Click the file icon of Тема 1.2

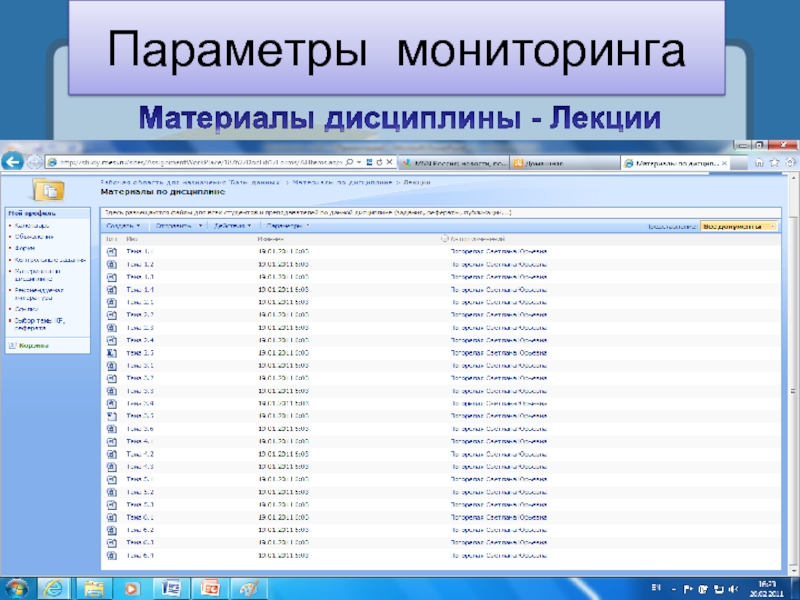[112, 264]
